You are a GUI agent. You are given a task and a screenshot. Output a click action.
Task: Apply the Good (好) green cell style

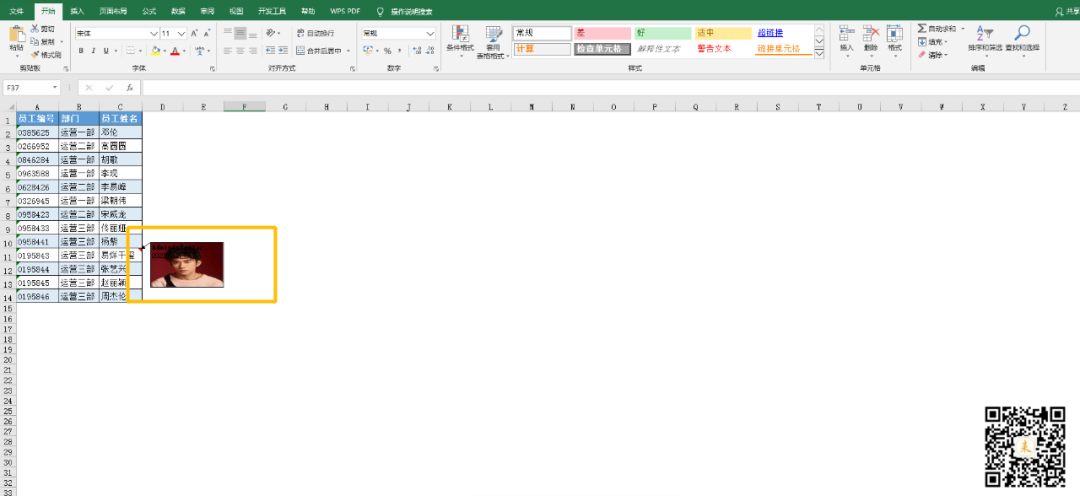click(x=663, y=33)
